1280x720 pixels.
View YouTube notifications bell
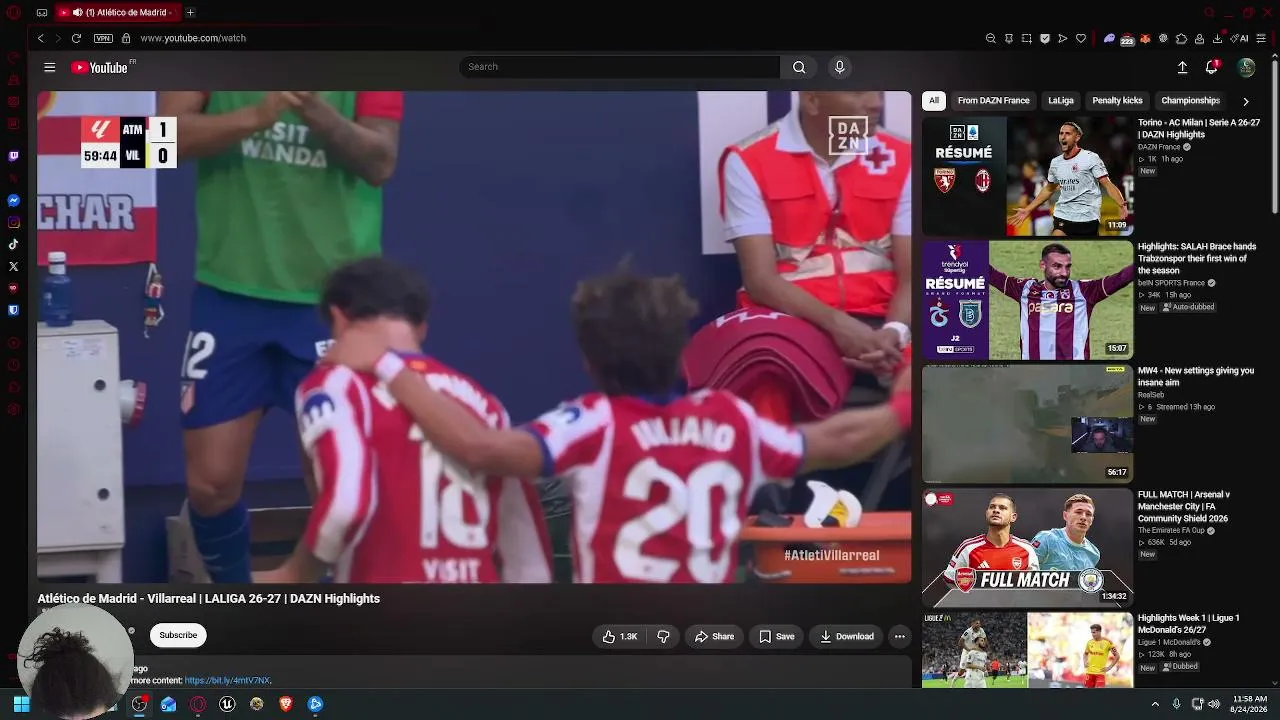pos(1212,67)
